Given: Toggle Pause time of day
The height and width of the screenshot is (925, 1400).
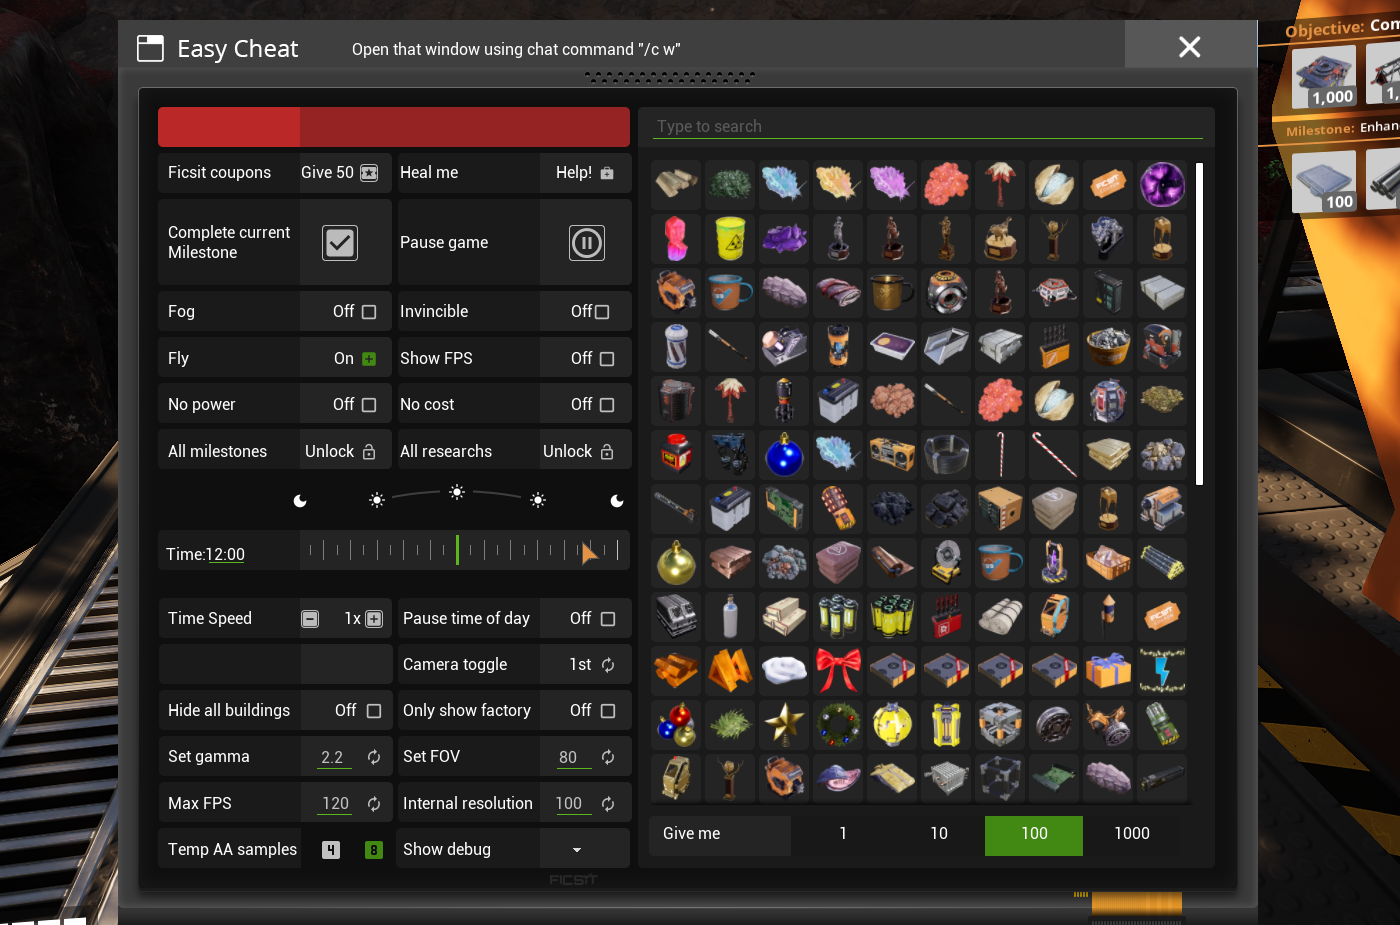Looking at the screenshot, I should pos(607,619).
